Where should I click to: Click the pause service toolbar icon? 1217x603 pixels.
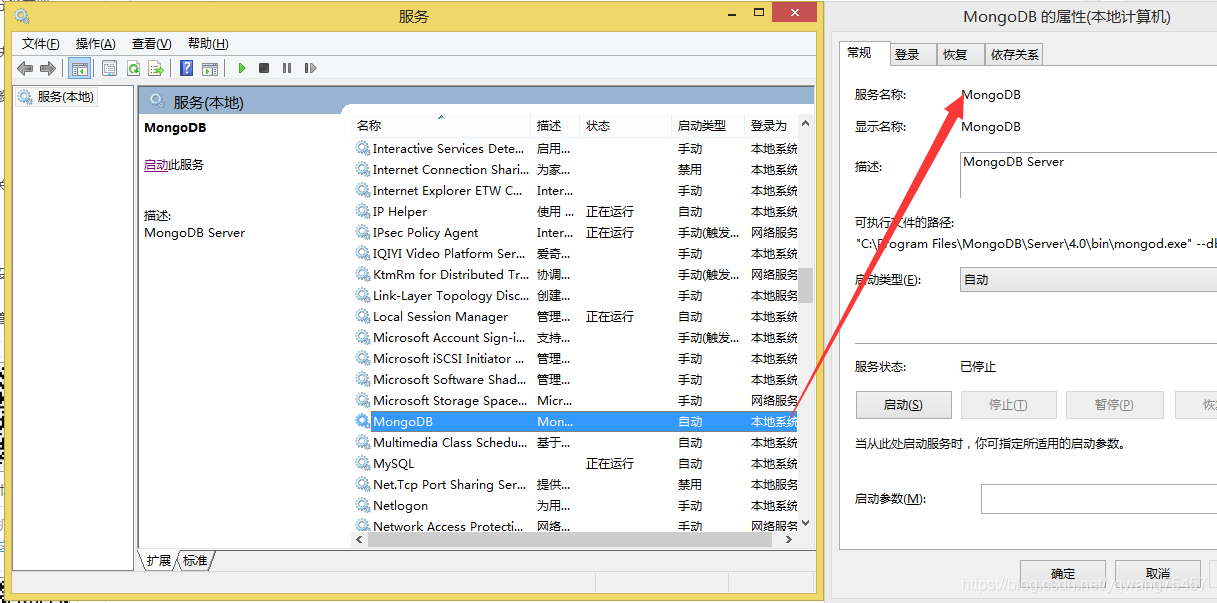[x=287, y=68]
